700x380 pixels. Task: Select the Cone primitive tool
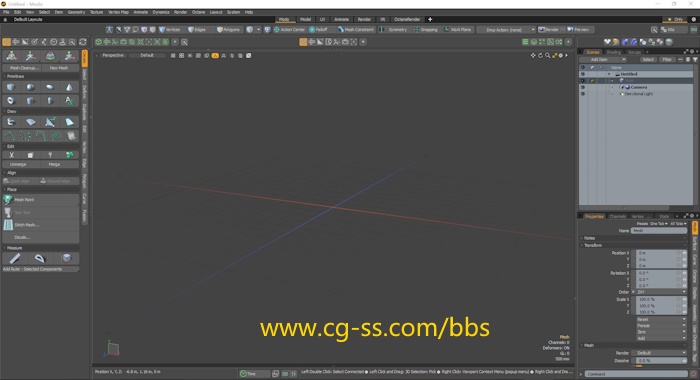[x=69, y=87]
